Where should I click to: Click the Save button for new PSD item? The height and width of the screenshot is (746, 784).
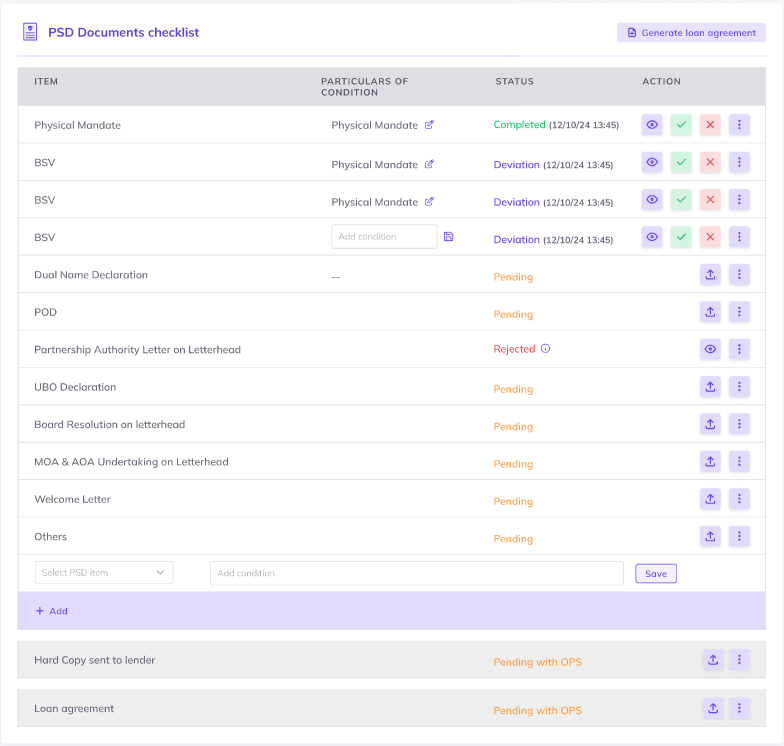pos(656,574)
